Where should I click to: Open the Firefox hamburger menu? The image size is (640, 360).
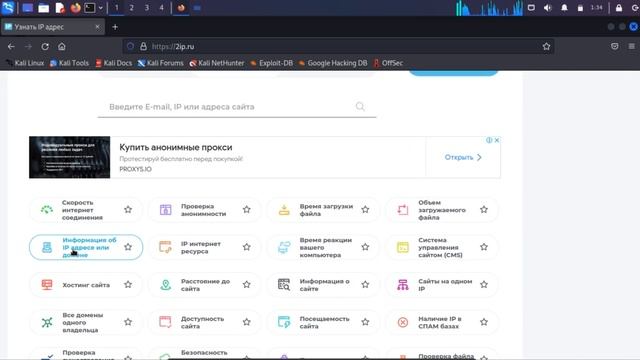click(631, 47)
